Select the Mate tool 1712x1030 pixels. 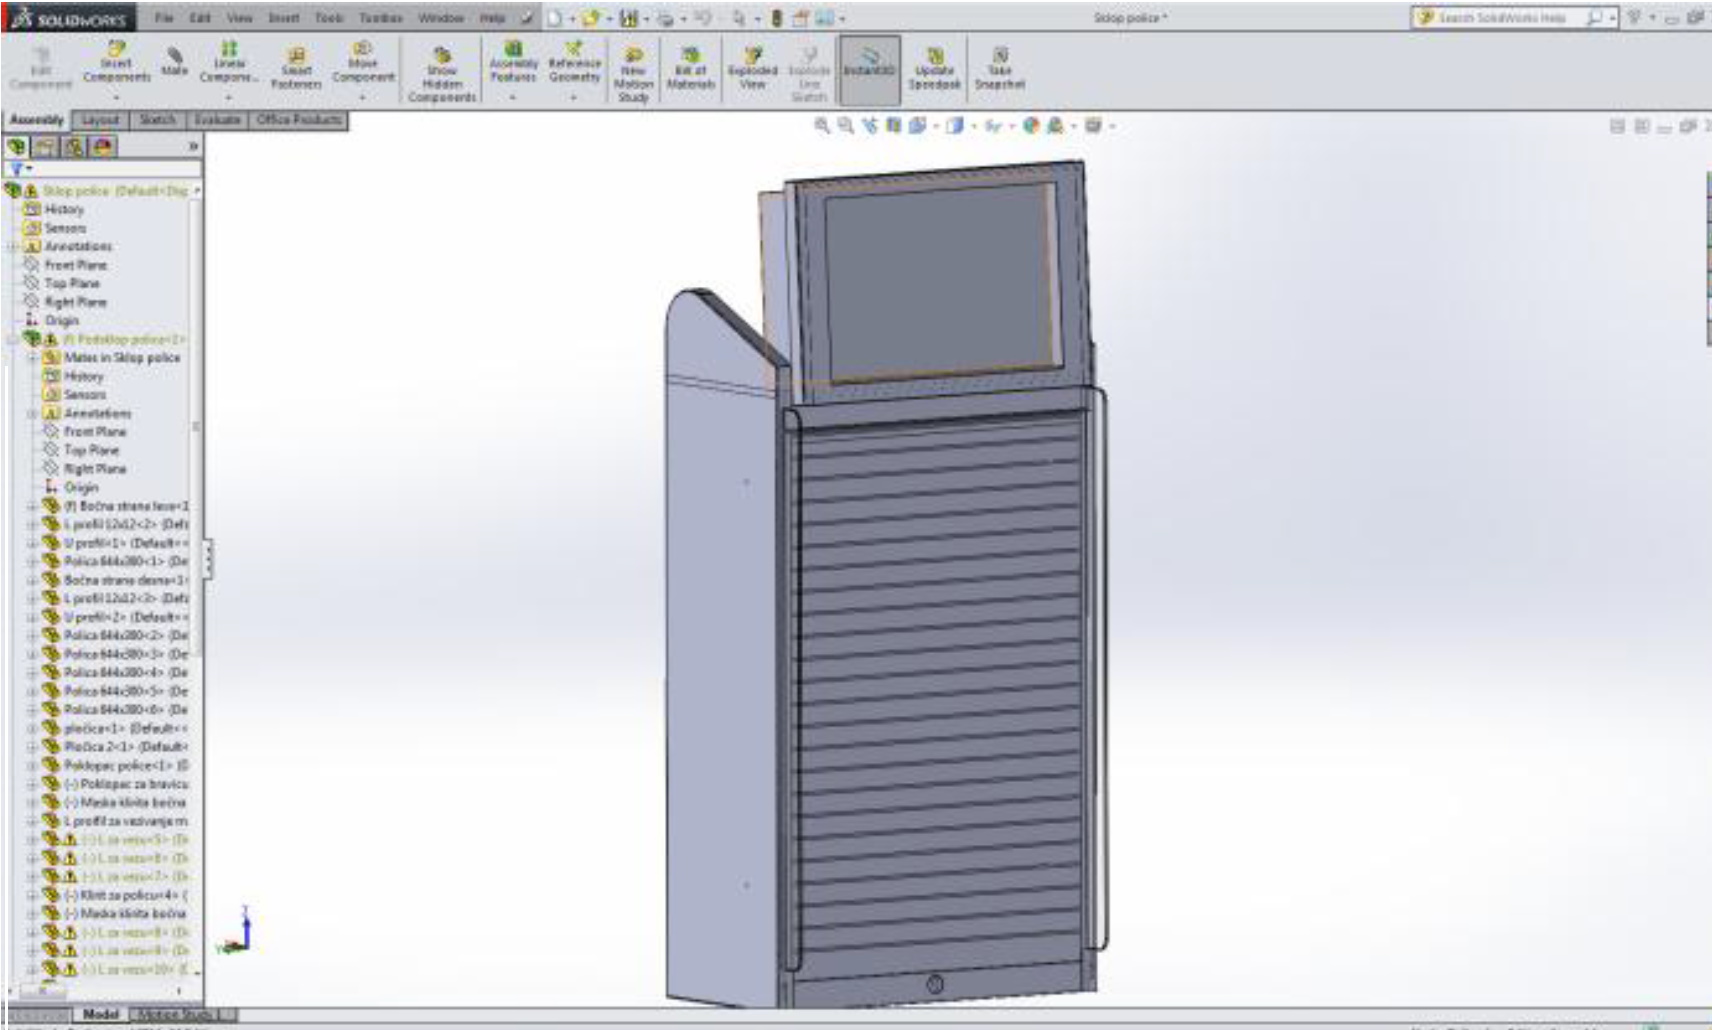coord(174,62)
